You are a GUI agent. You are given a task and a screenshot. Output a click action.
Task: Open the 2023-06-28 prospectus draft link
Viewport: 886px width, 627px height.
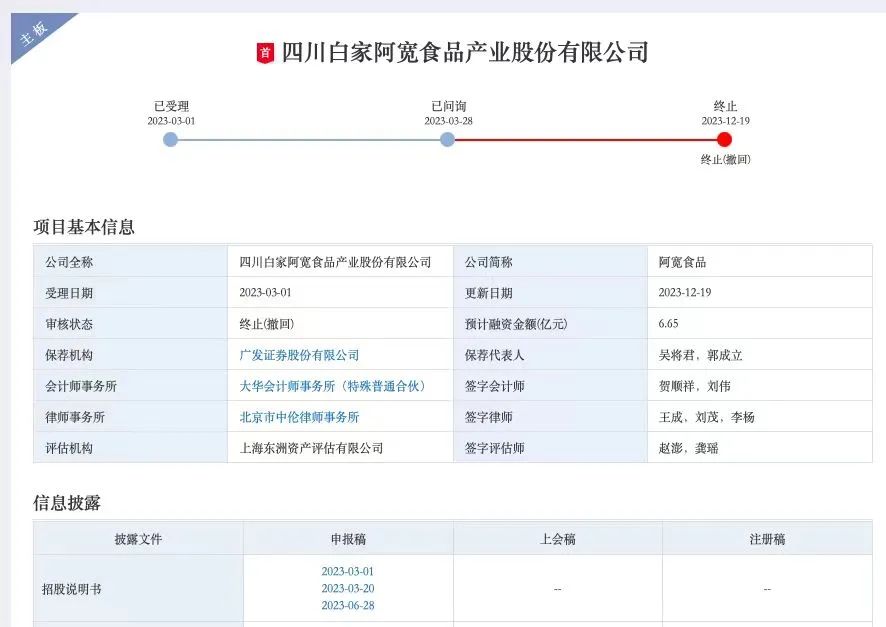(x=347, y=606)
